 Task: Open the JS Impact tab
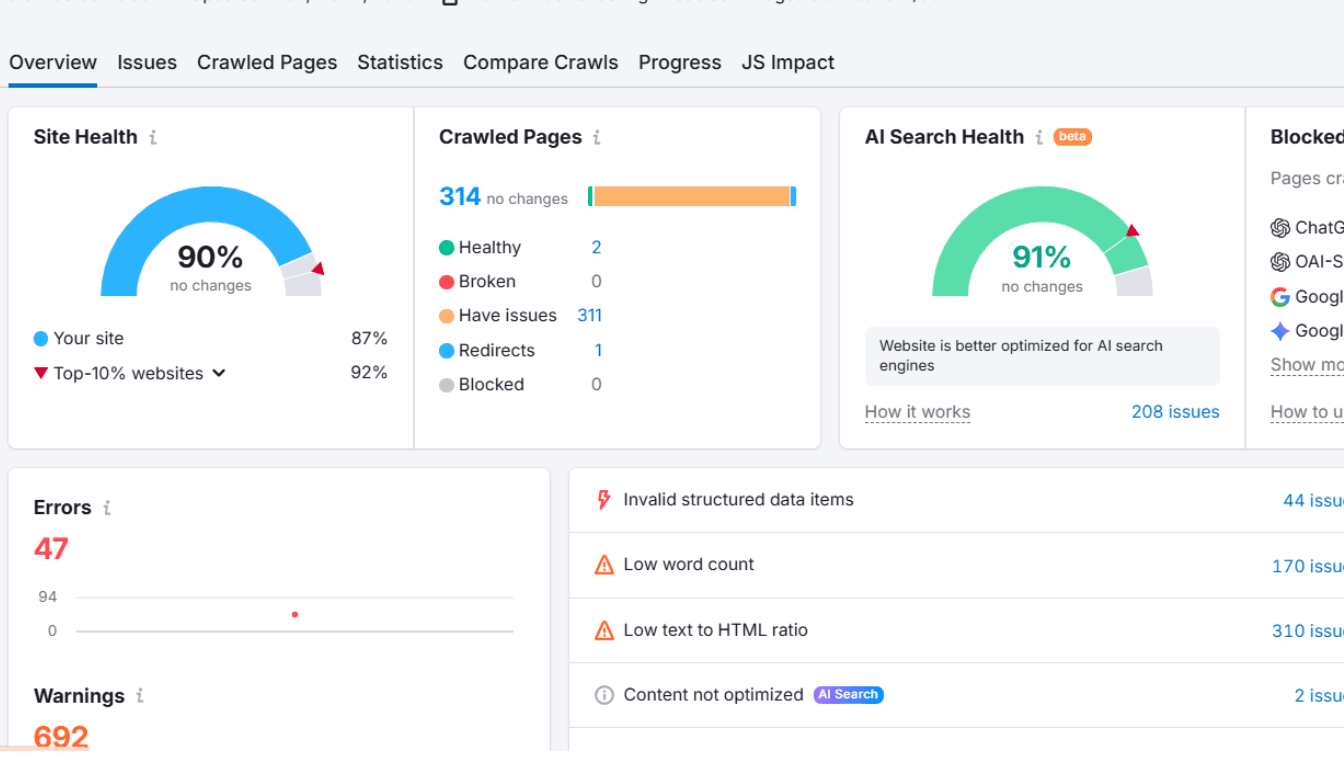coord(788,62)
